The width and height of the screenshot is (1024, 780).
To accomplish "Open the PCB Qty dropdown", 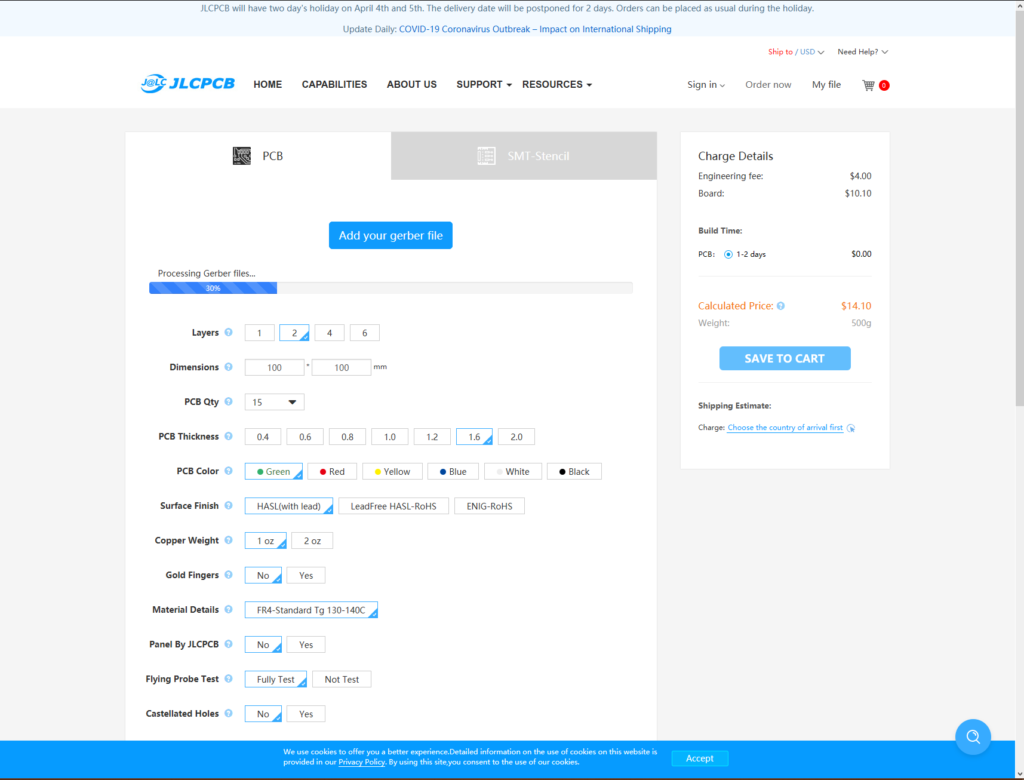I will 274,402.
